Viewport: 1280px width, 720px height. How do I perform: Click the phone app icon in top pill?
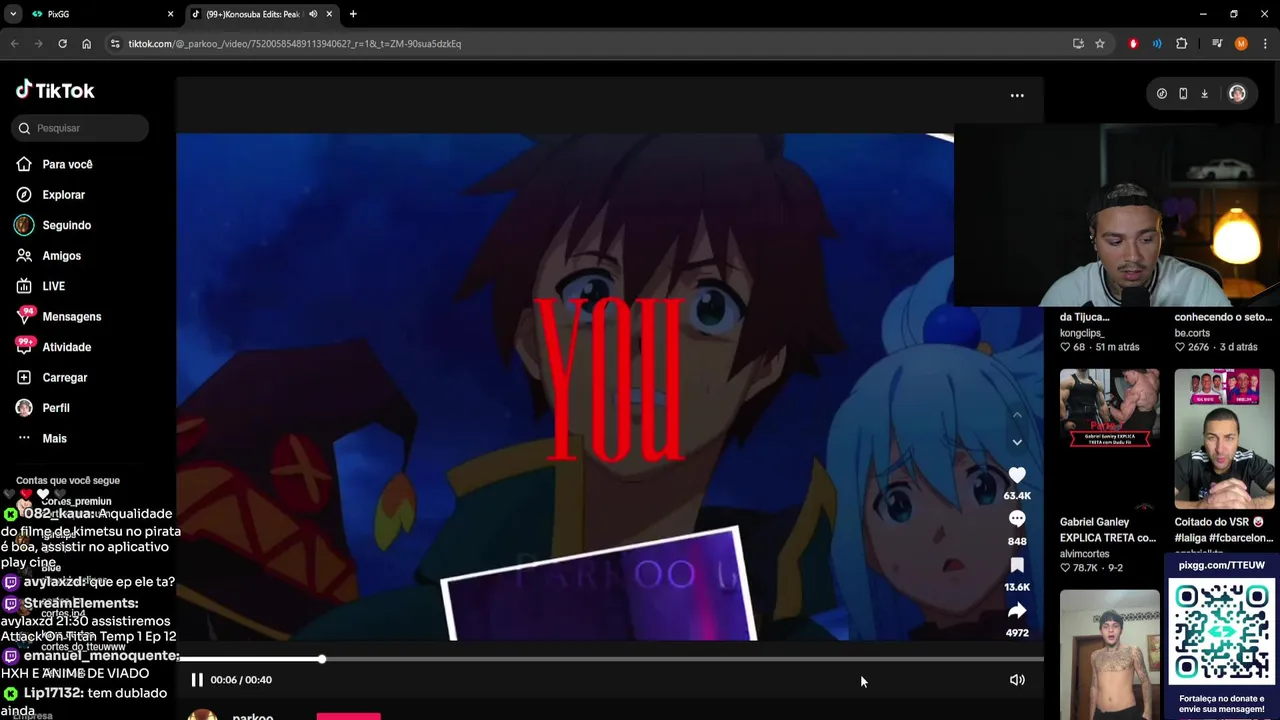click(x=1183, y=94)
